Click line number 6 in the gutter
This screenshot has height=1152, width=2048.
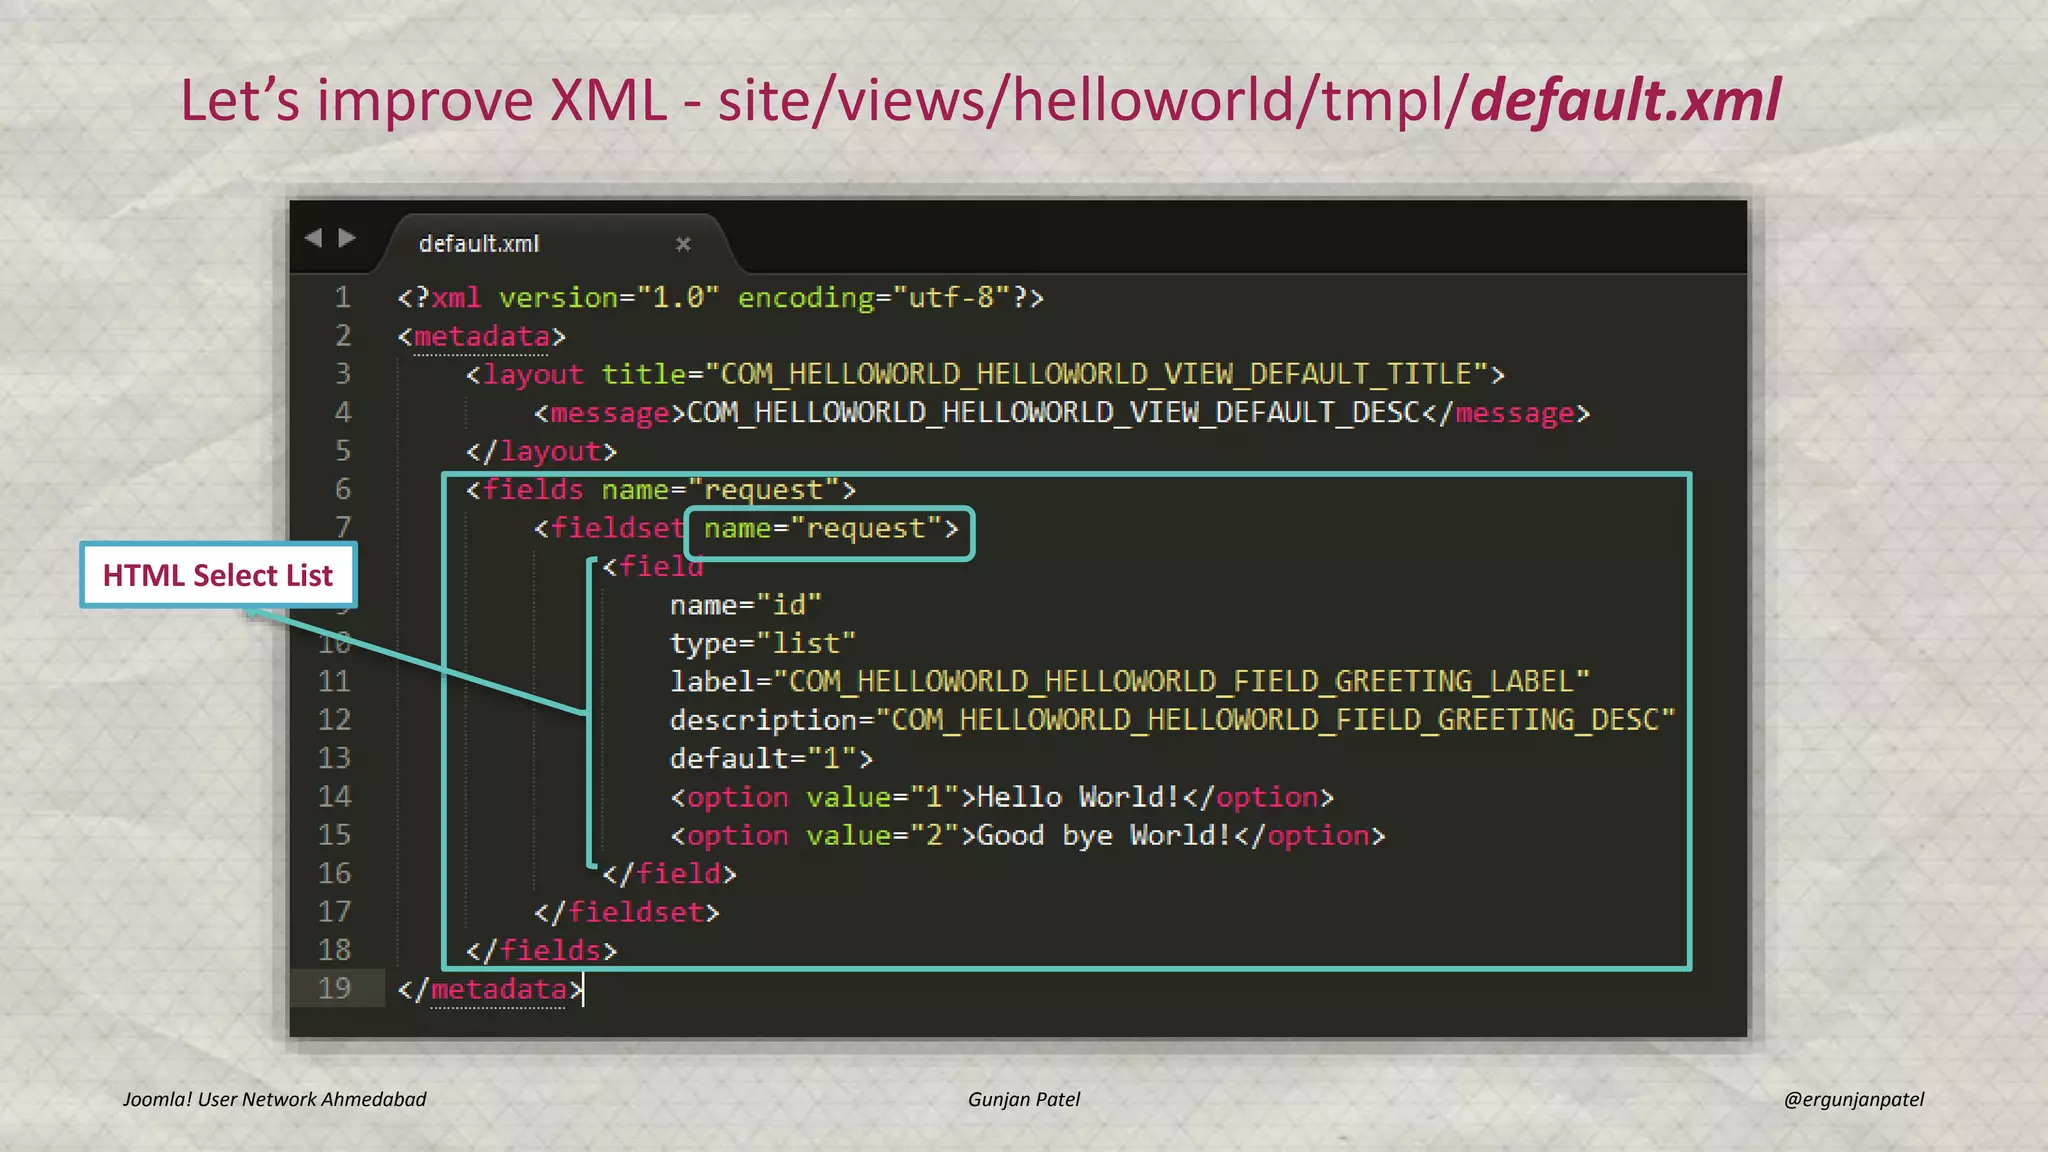point(342,489)
